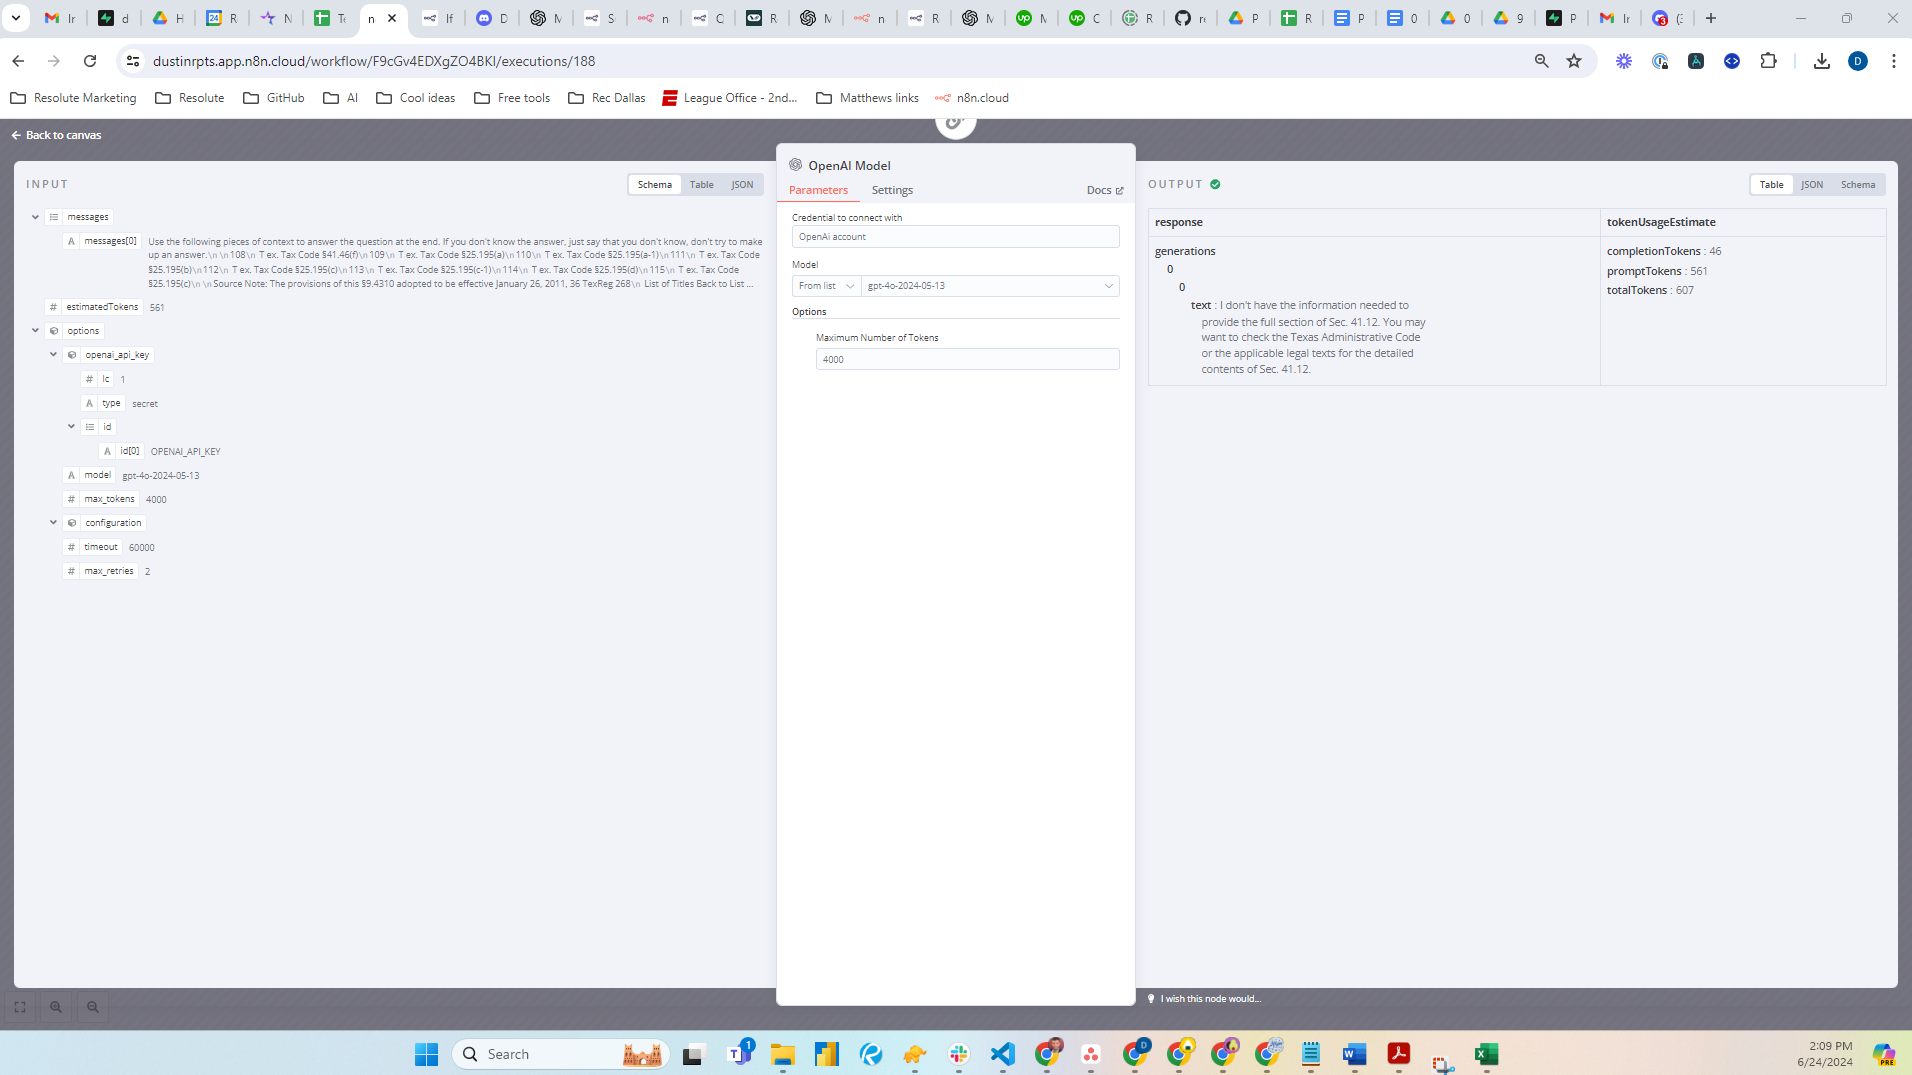Open File Explorer from the taskbar

pyautogui.click(x=783, y=1054)
